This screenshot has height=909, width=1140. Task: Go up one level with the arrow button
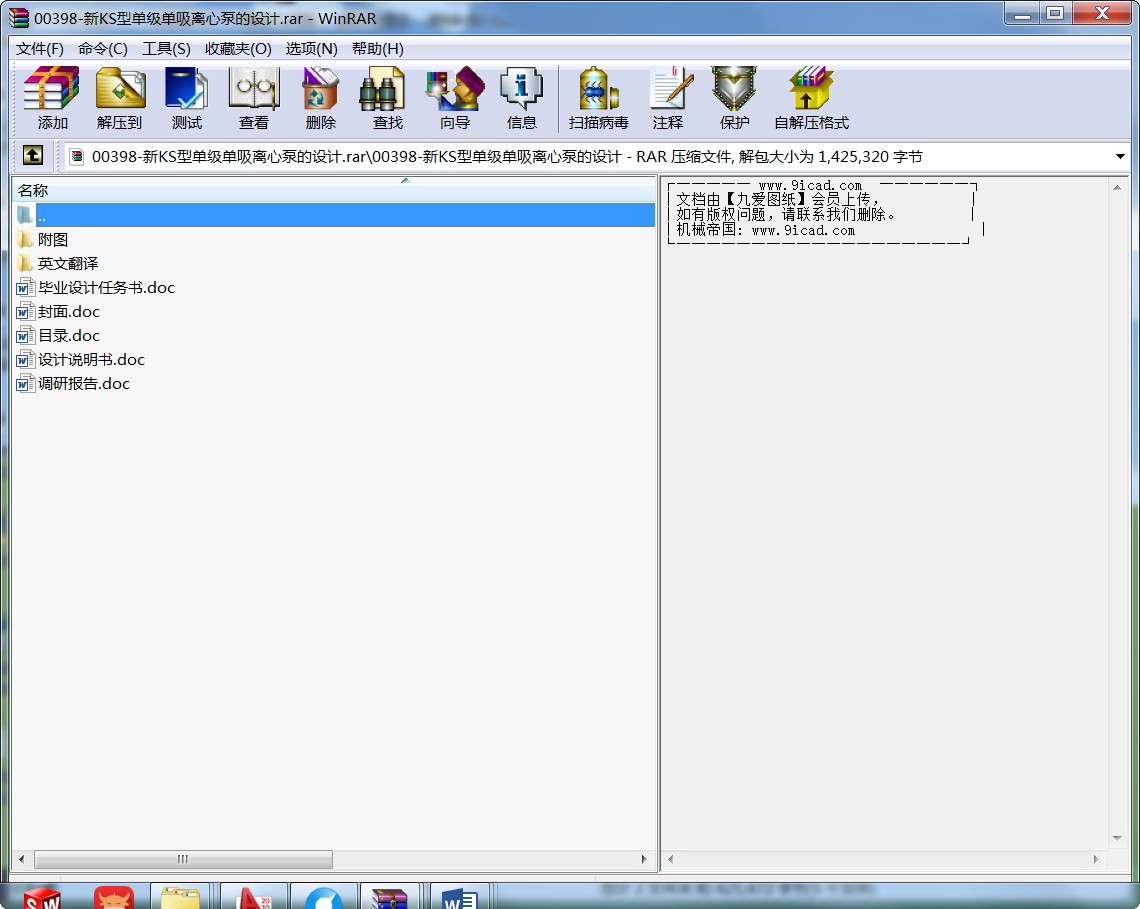[x=33, y=156]
